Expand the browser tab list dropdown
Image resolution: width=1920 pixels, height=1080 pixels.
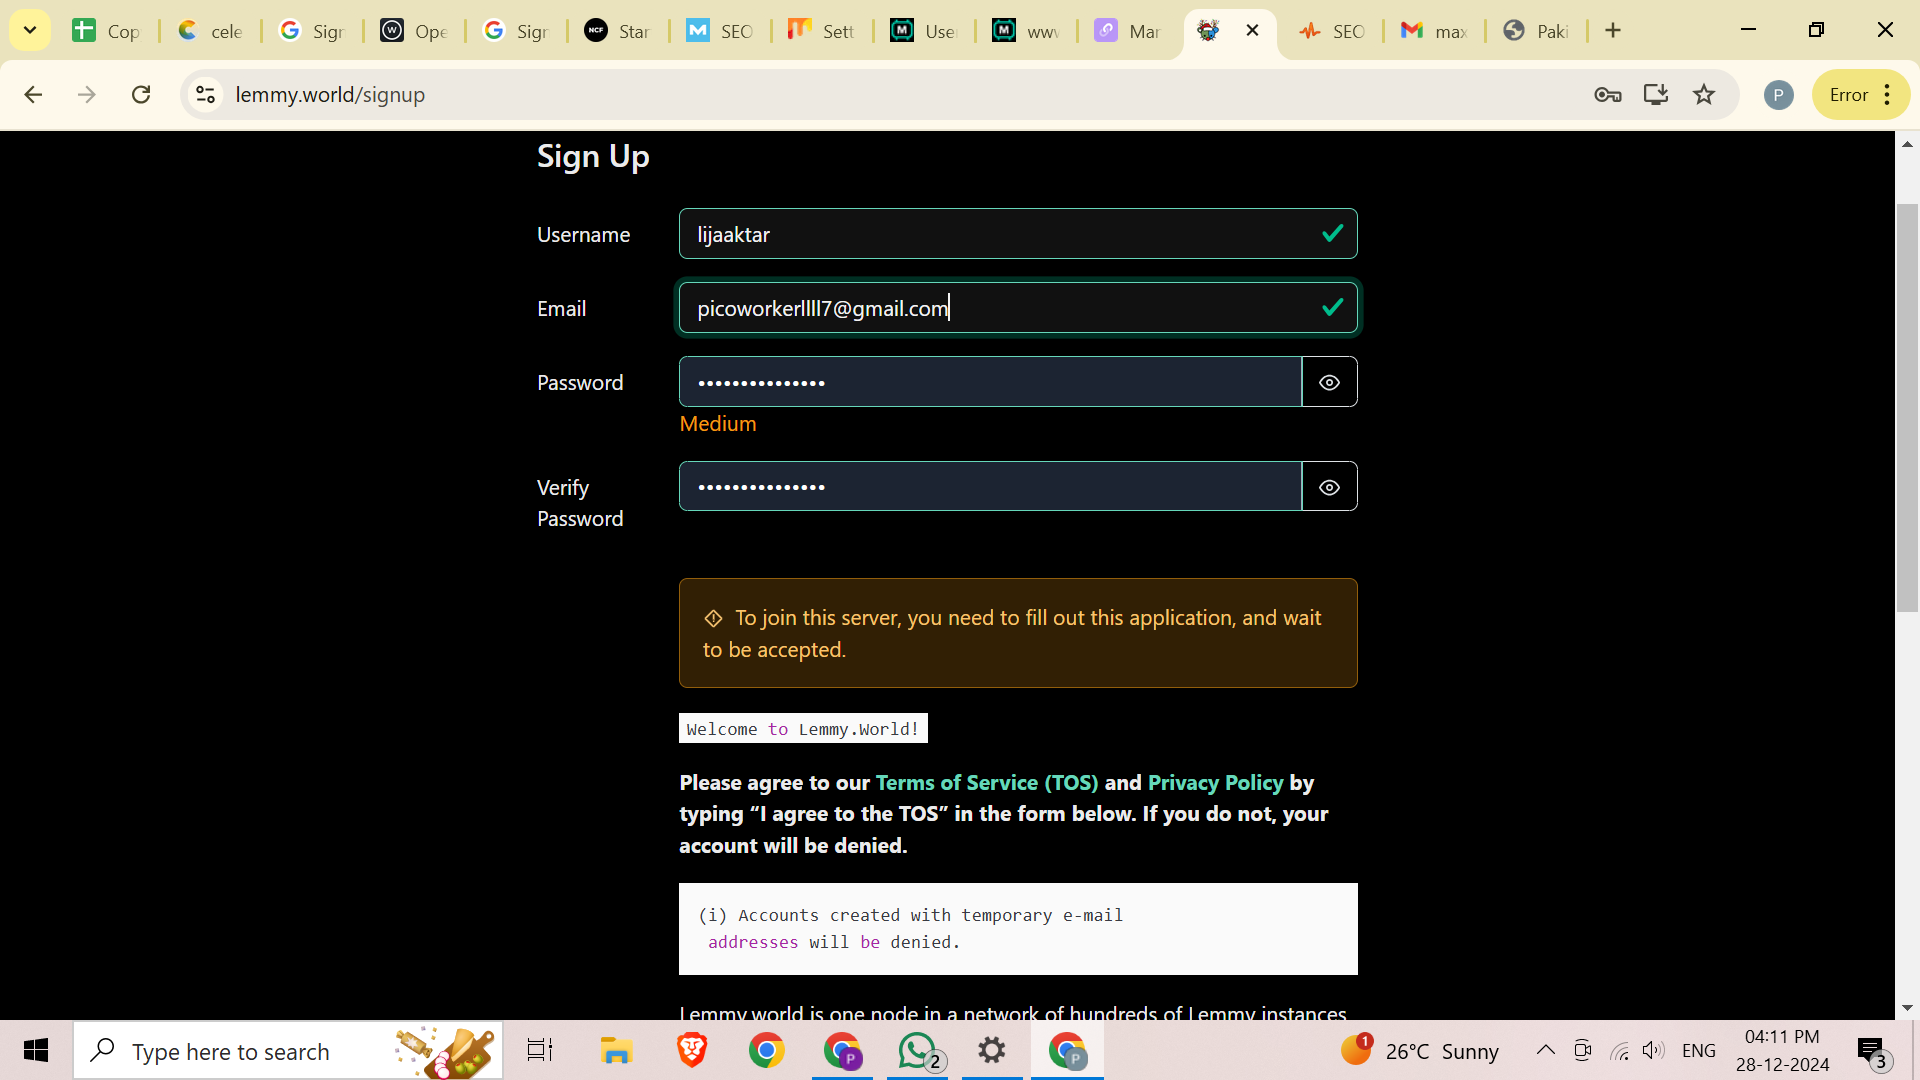pyautogui.click(x=30, y=30)
